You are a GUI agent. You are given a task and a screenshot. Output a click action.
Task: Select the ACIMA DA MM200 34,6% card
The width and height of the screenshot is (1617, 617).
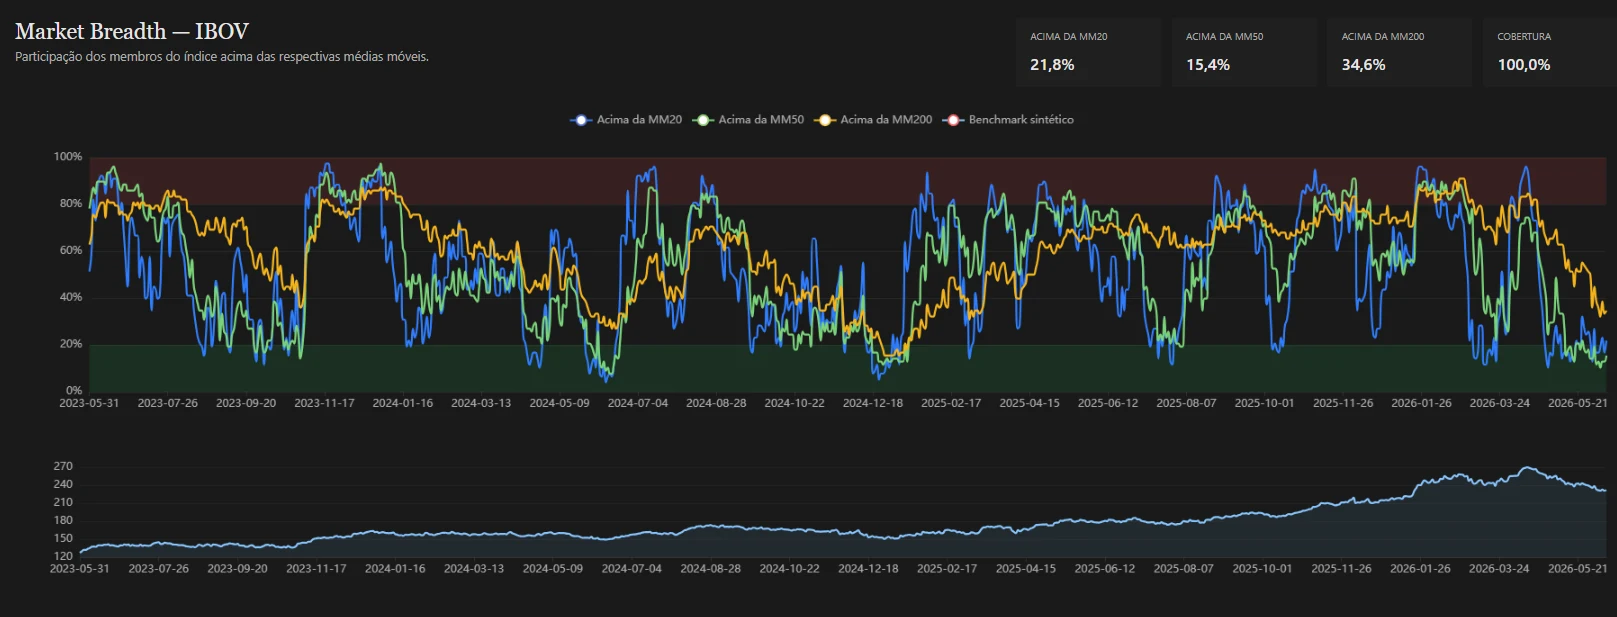(1399, 52)
